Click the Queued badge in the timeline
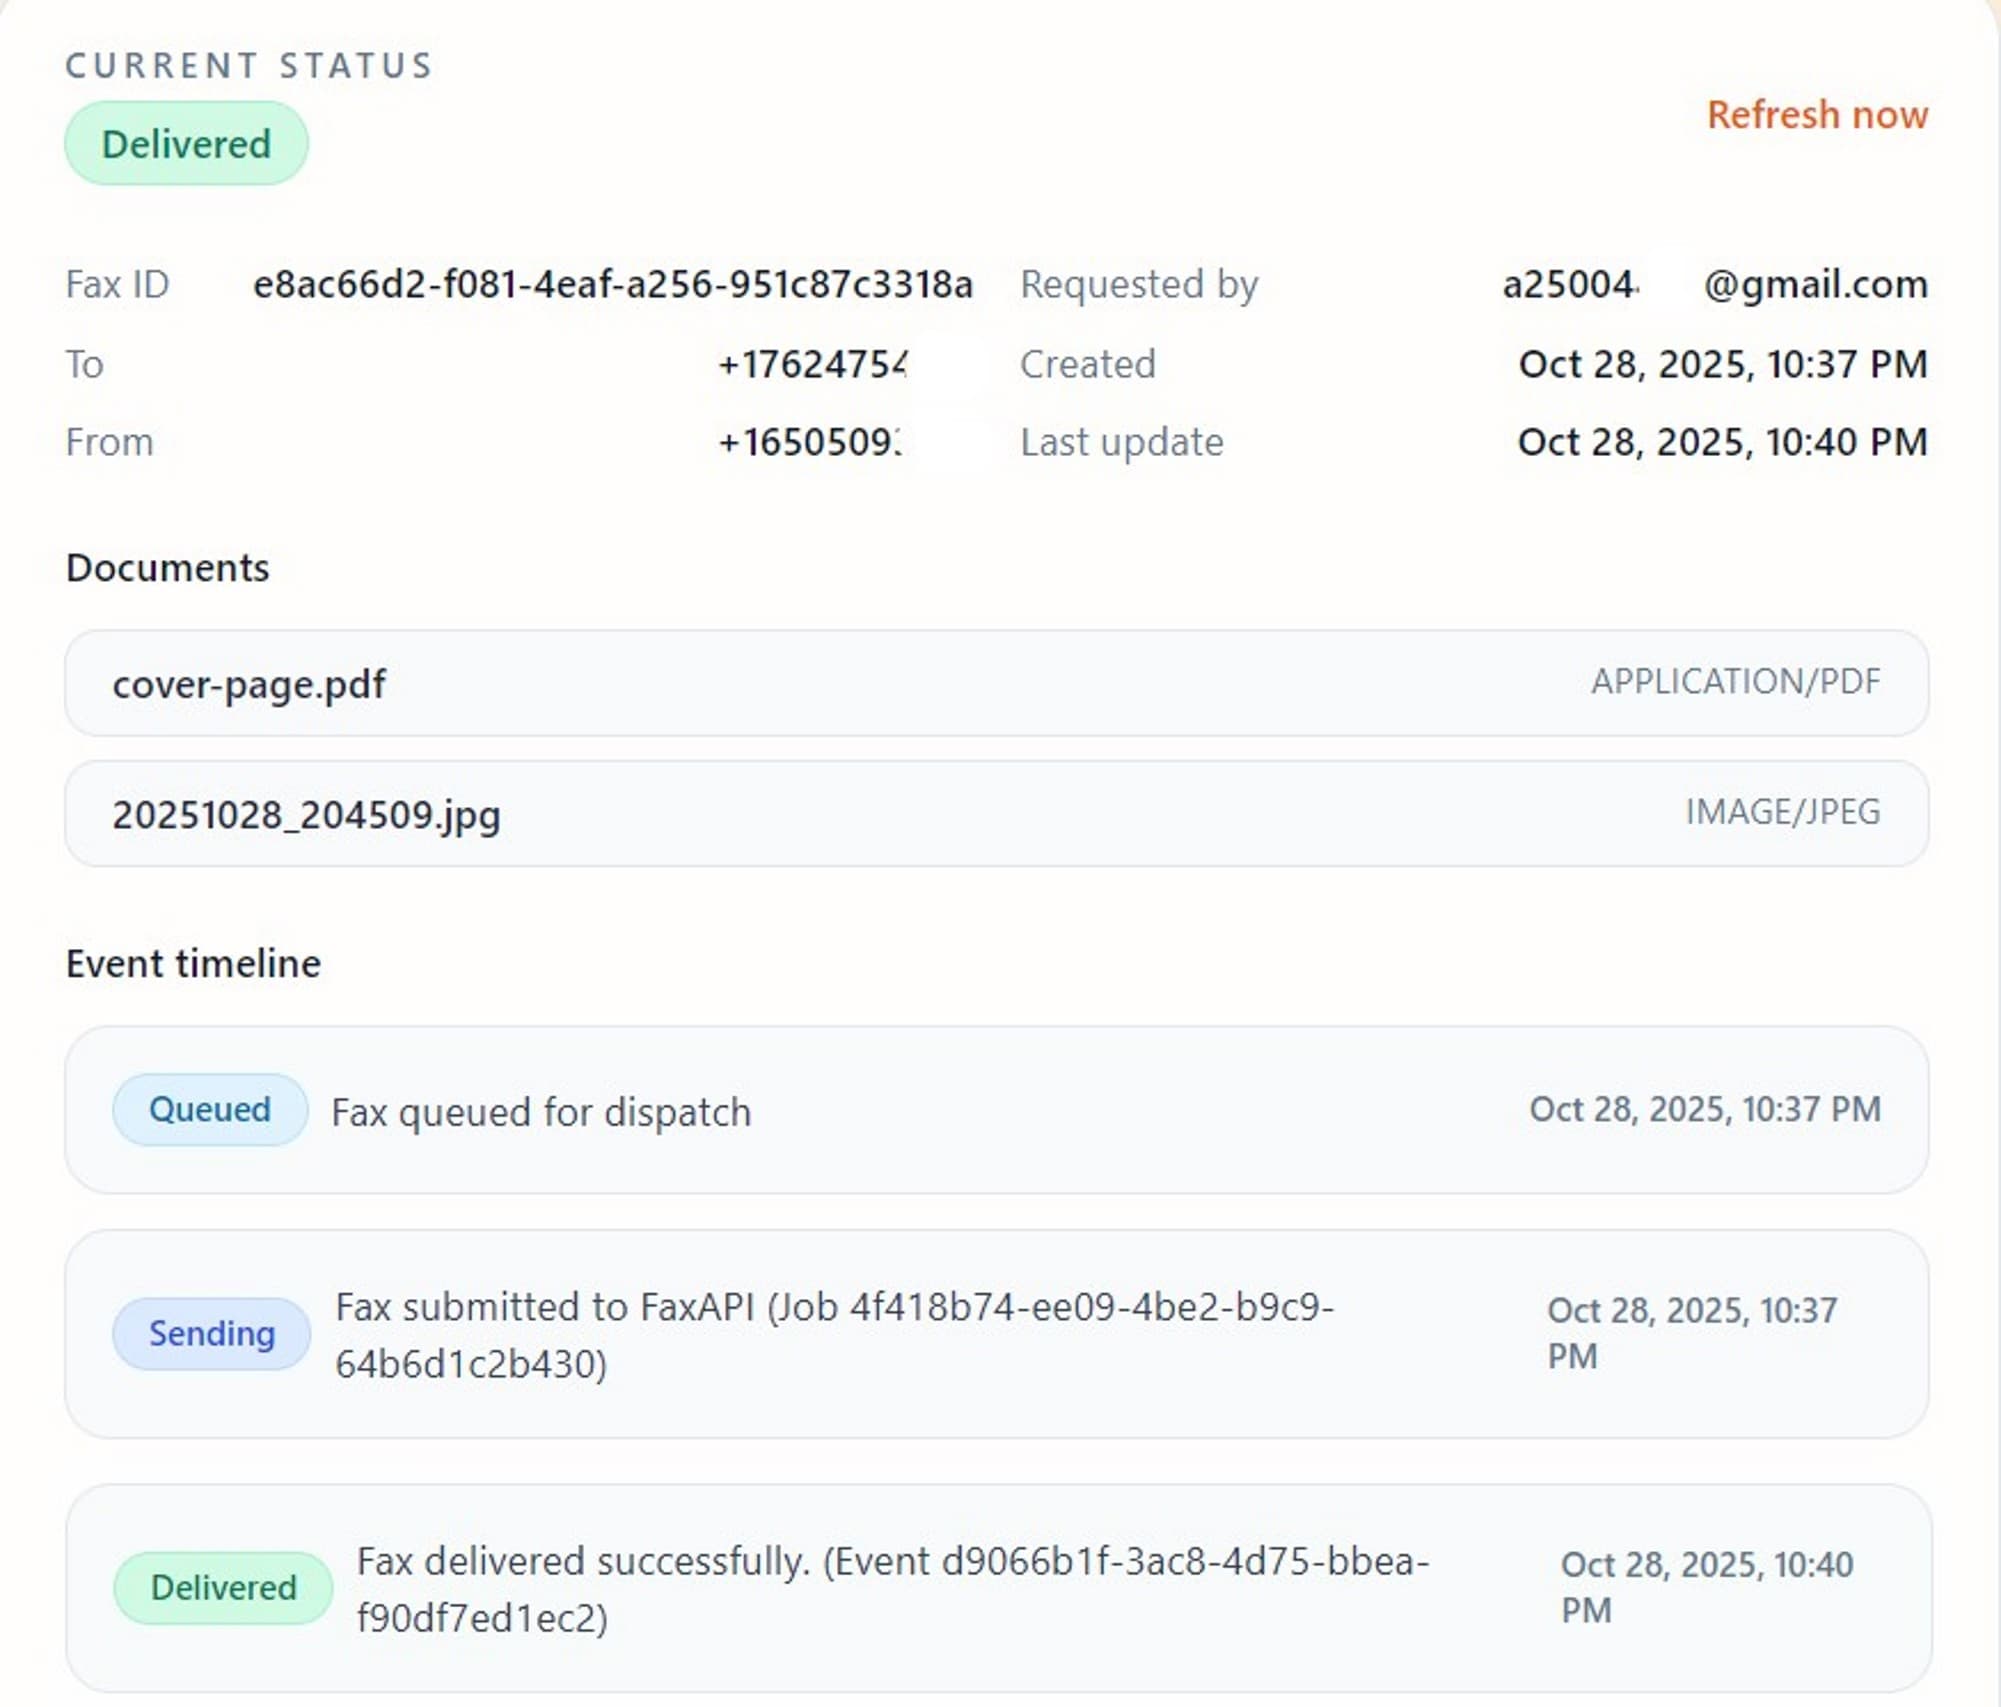Image resolution: width=2001 pixels, height=1707 pixels. click(x=209, y=1109)
